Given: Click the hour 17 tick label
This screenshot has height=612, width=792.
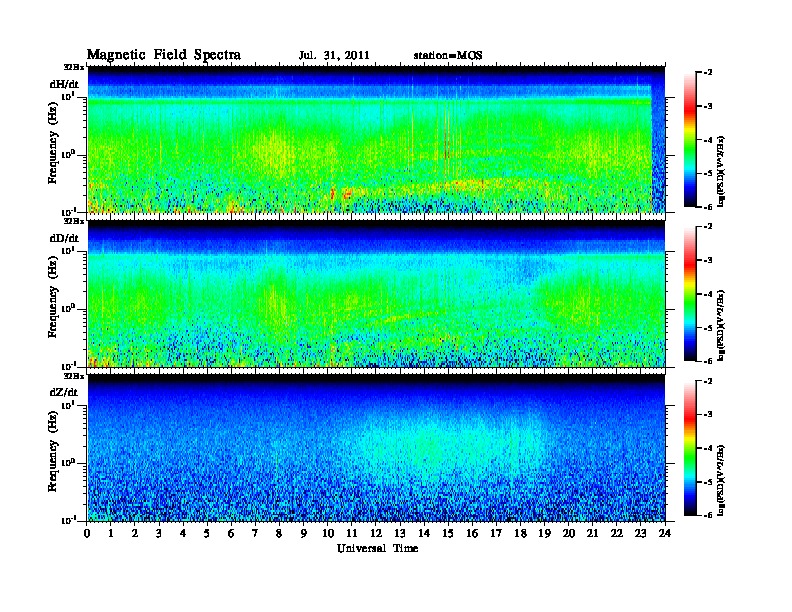Looking at the screenshot, I should click(496, 533).
